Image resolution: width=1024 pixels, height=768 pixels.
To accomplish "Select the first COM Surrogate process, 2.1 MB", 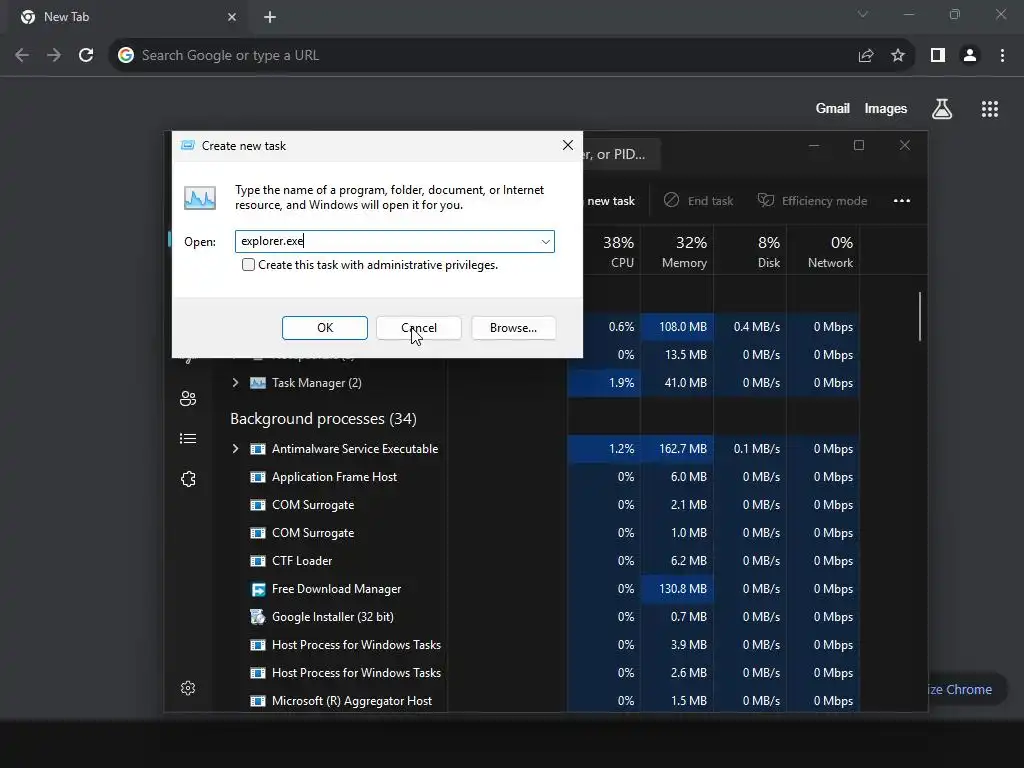I will click(313, 505).
